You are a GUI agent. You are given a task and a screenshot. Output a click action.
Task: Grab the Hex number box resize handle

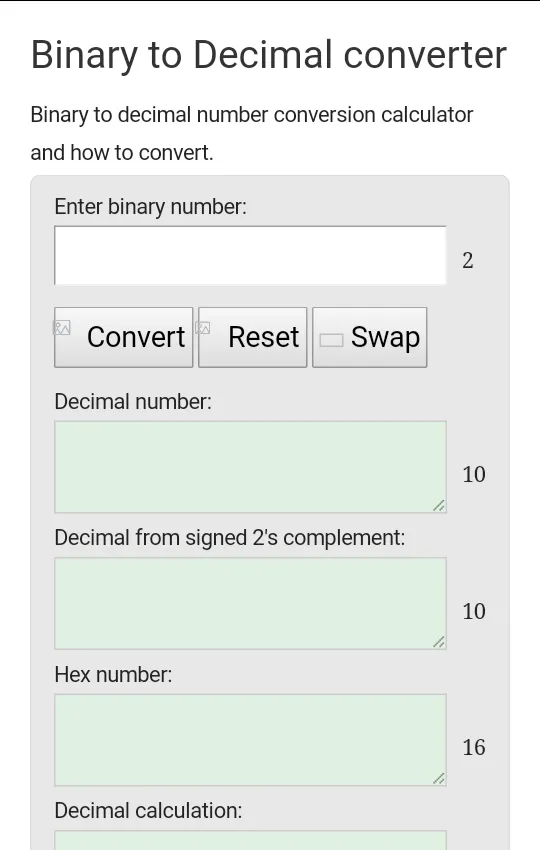(439, 779)
